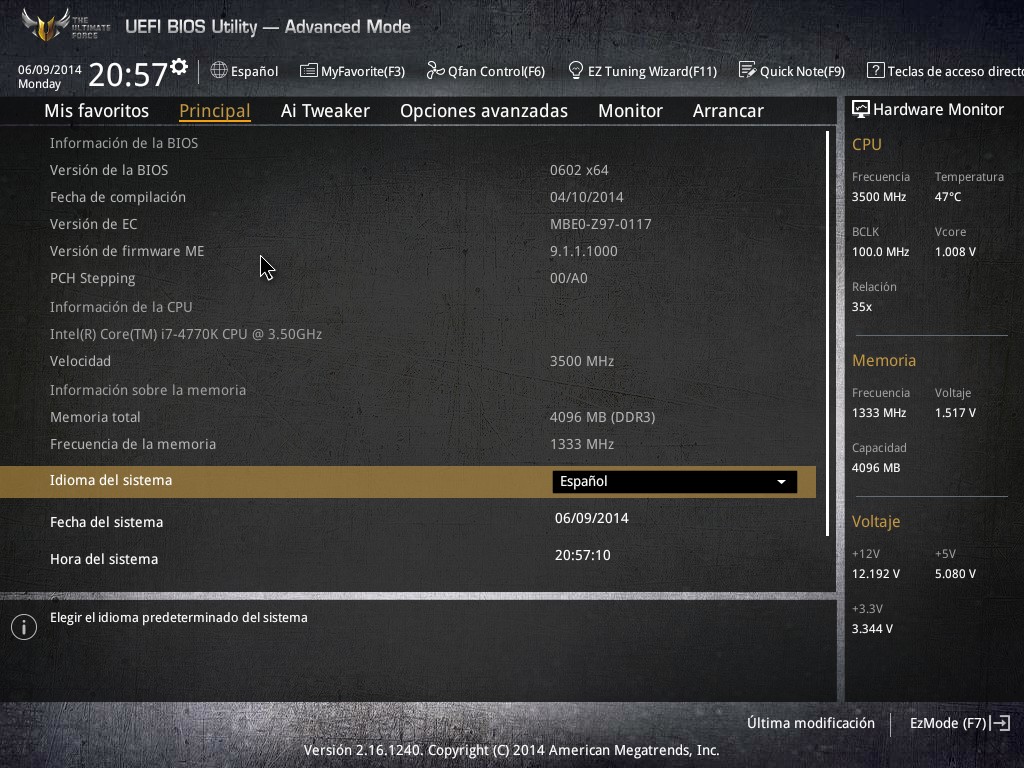1024x768 pixels.
Task: Click the Memoria total label
Action: click(x=95, y=417)
